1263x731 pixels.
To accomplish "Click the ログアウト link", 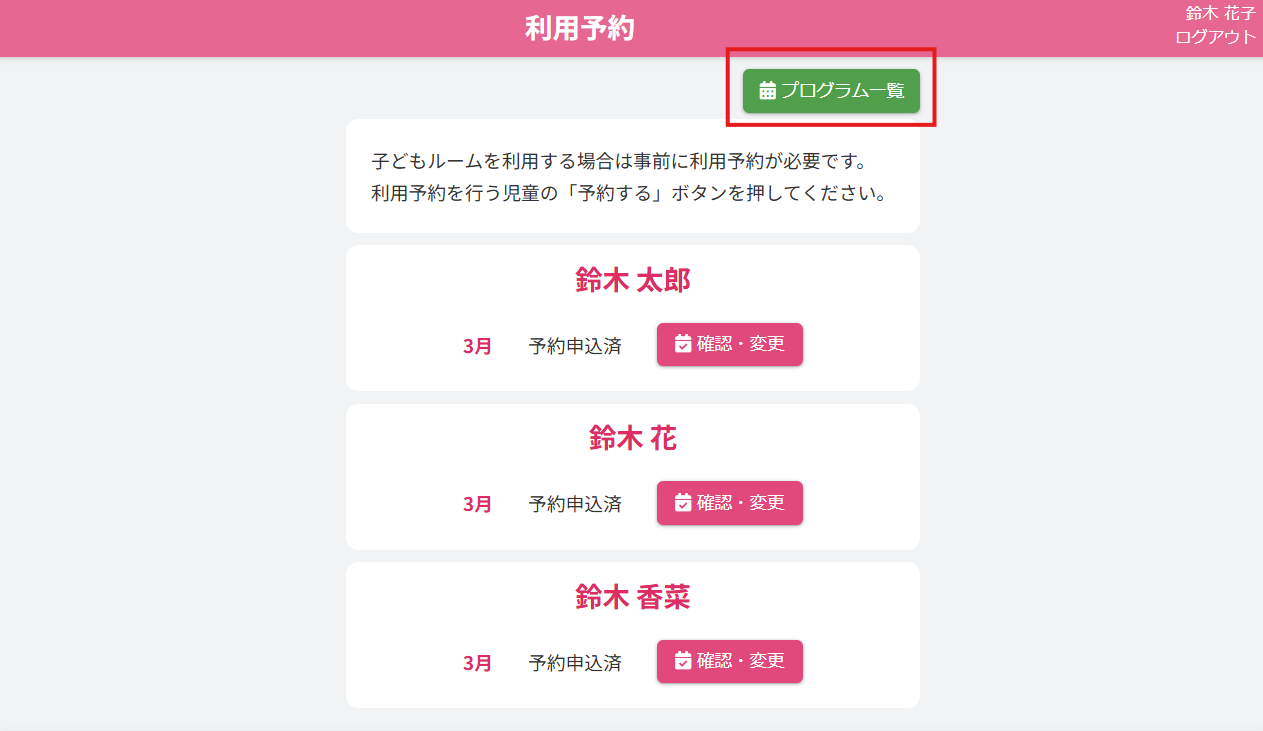I will pyautogui.click(x=1215, y=37).
